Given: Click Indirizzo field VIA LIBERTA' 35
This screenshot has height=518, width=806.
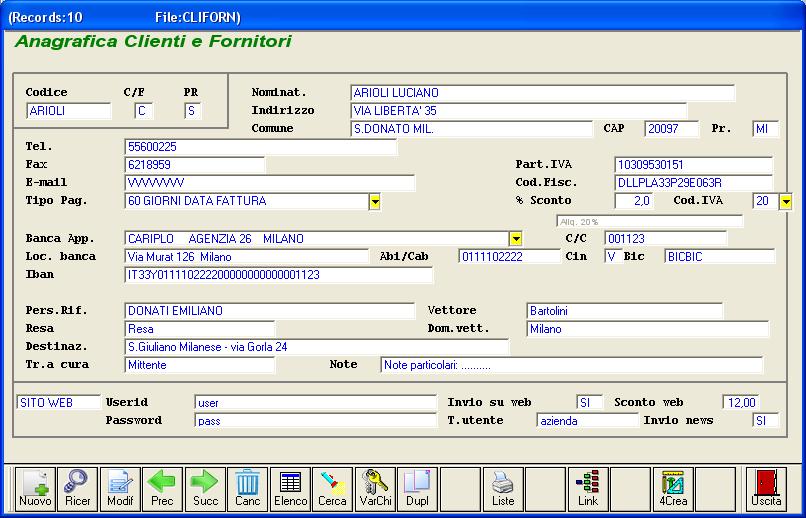Looking at the screenshot, I should (x=518, y=110).
